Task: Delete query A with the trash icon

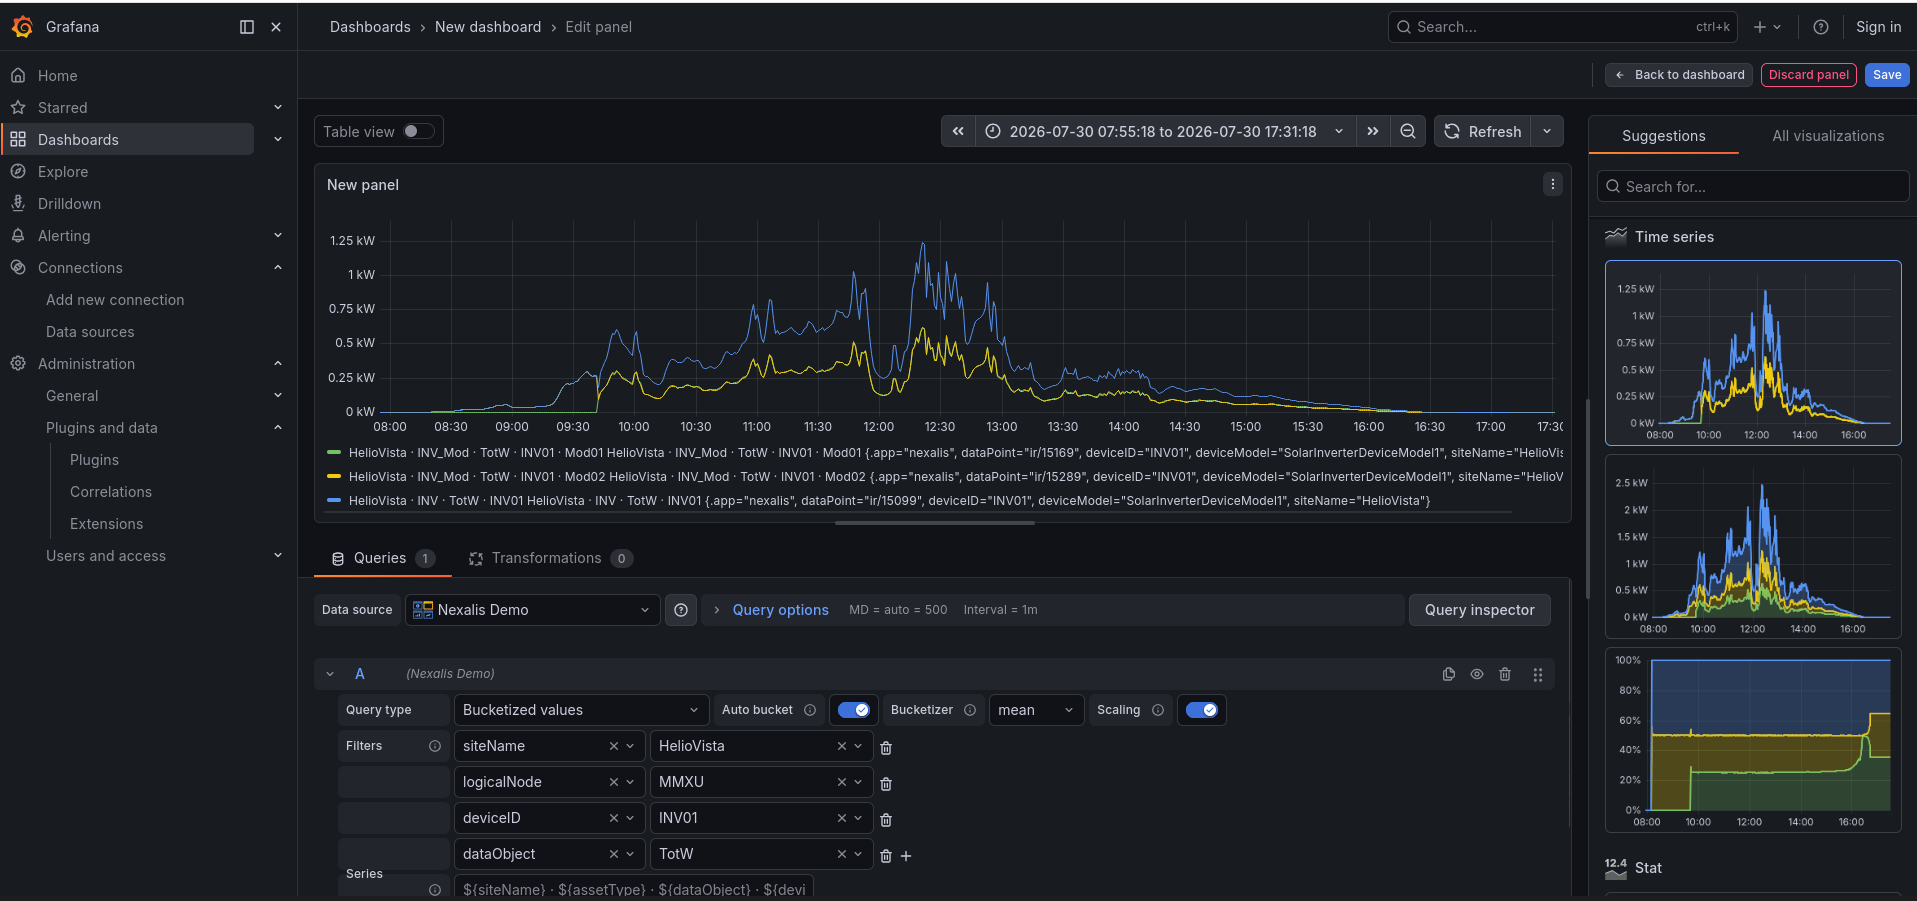Action: 1505,674
